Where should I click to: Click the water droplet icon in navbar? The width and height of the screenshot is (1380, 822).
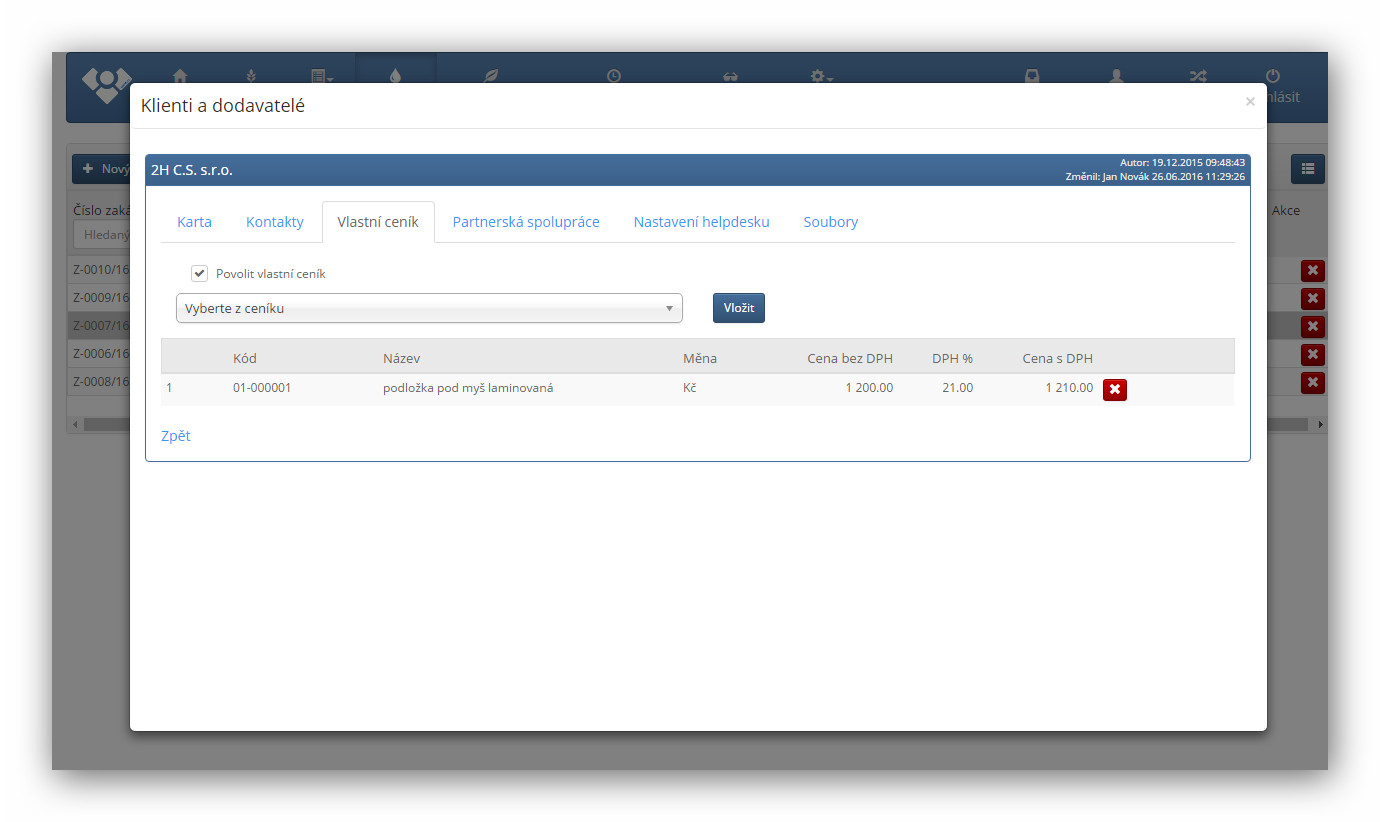pos(396,75)
